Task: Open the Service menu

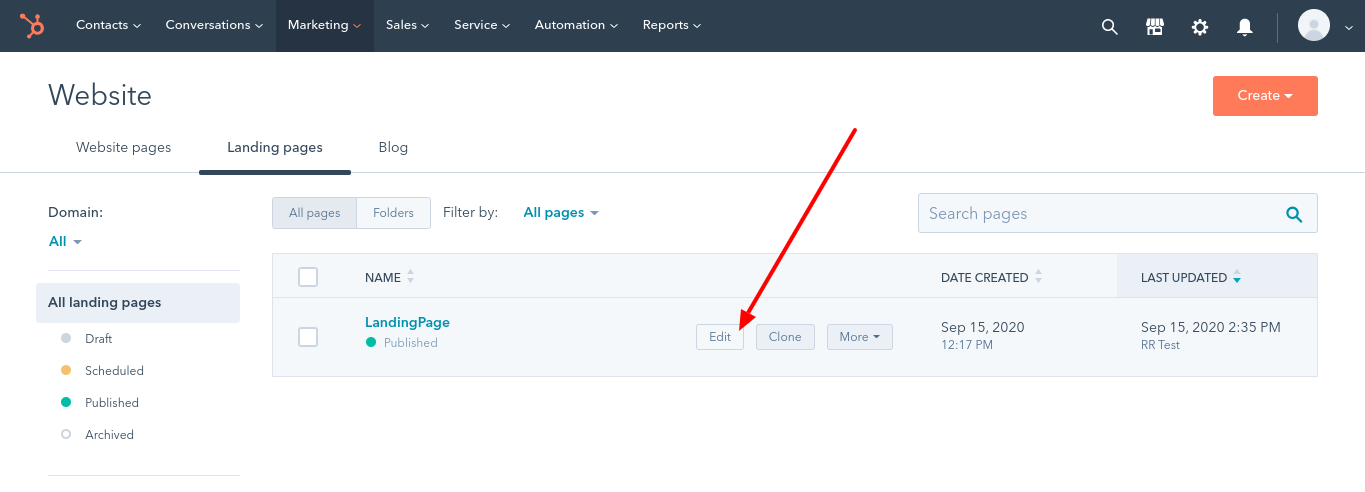Action: click(x=482, y=25)
